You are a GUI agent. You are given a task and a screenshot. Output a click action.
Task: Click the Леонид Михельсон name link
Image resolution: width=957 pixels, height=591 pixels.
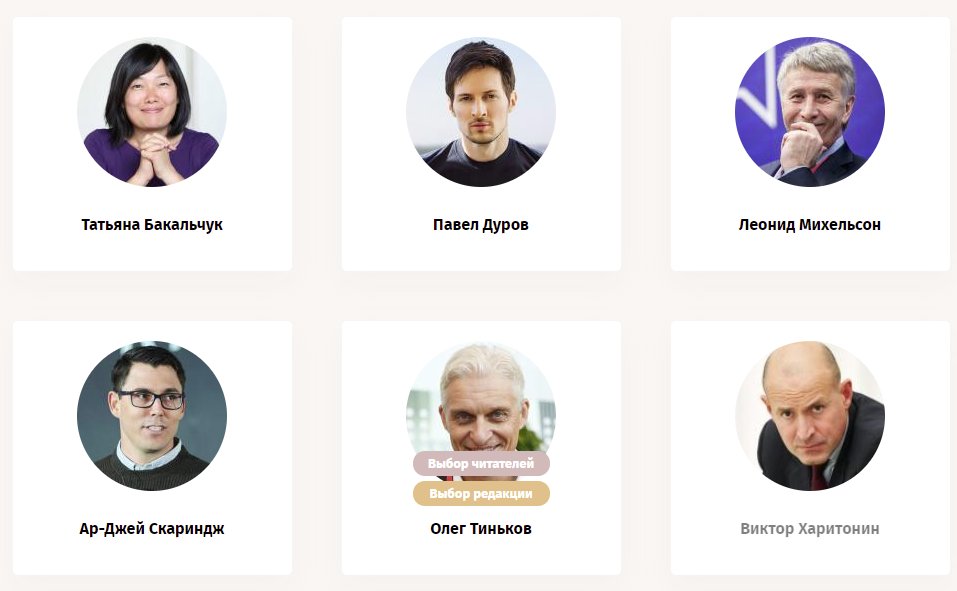(810, 225)
